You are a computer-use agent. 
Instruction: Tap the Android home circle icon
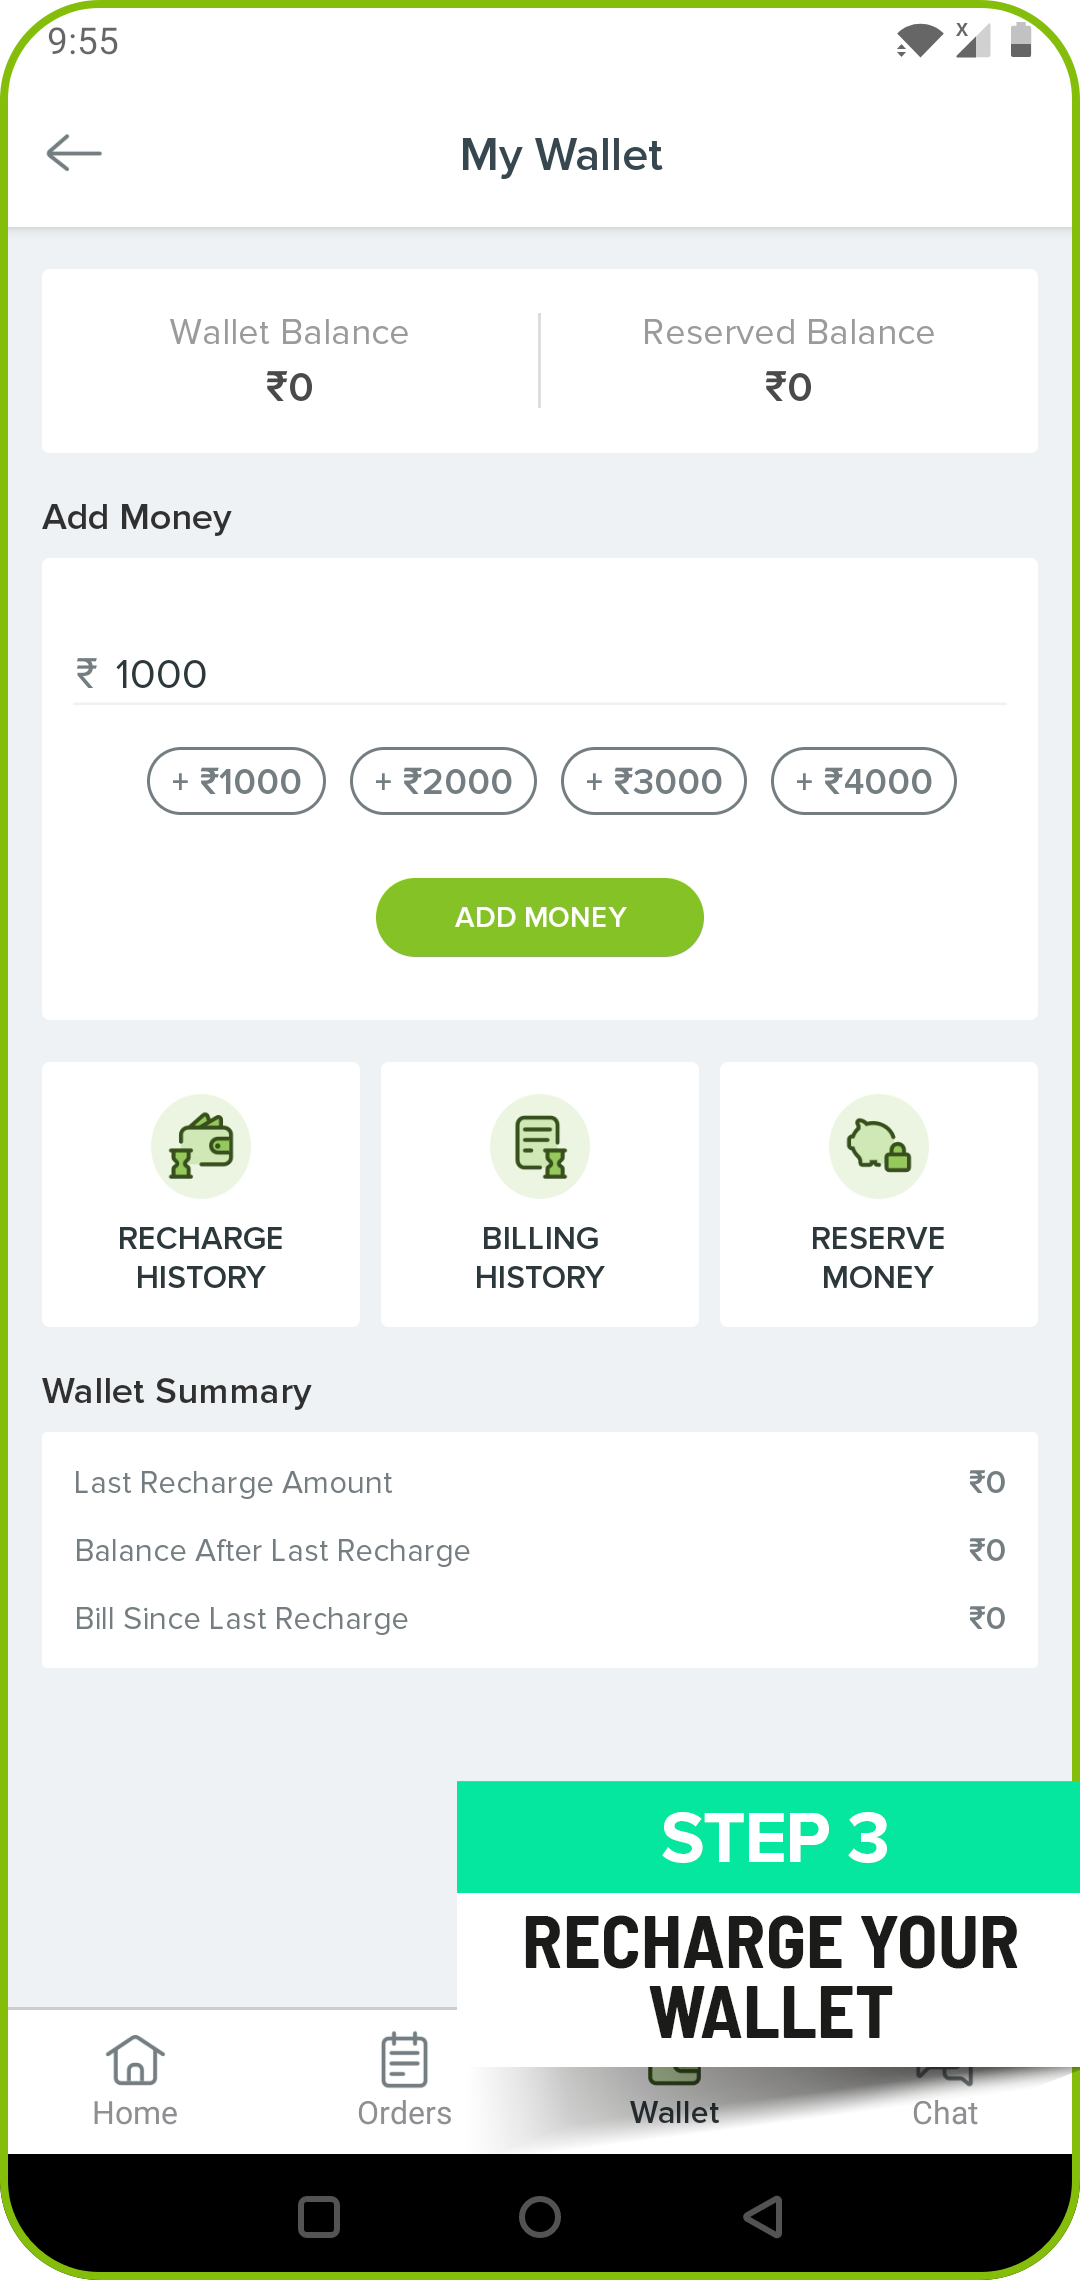click(540, 2217)
